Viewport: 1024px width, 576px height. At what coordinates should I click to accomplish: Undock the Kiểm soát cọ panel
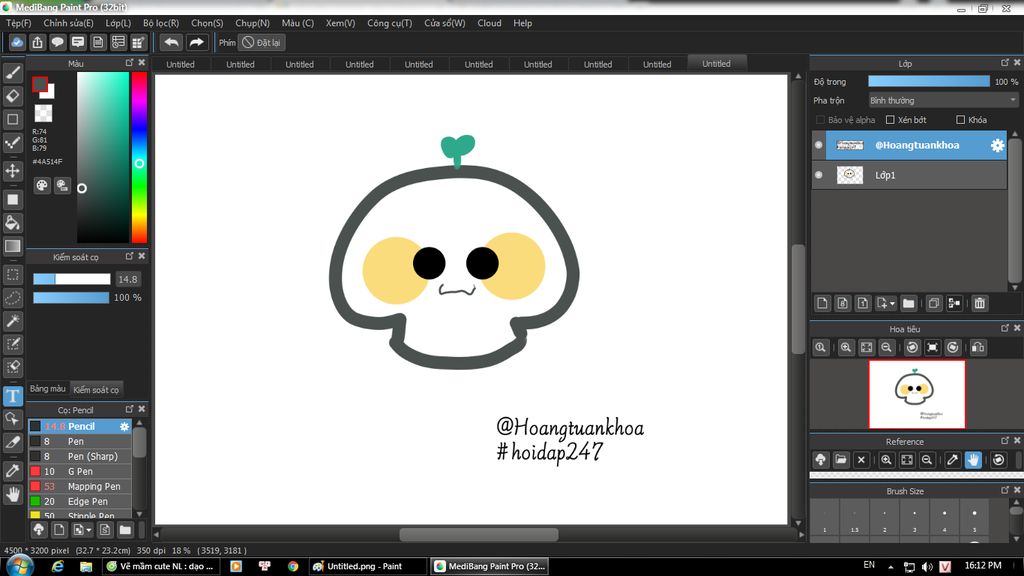coord(129,256)
